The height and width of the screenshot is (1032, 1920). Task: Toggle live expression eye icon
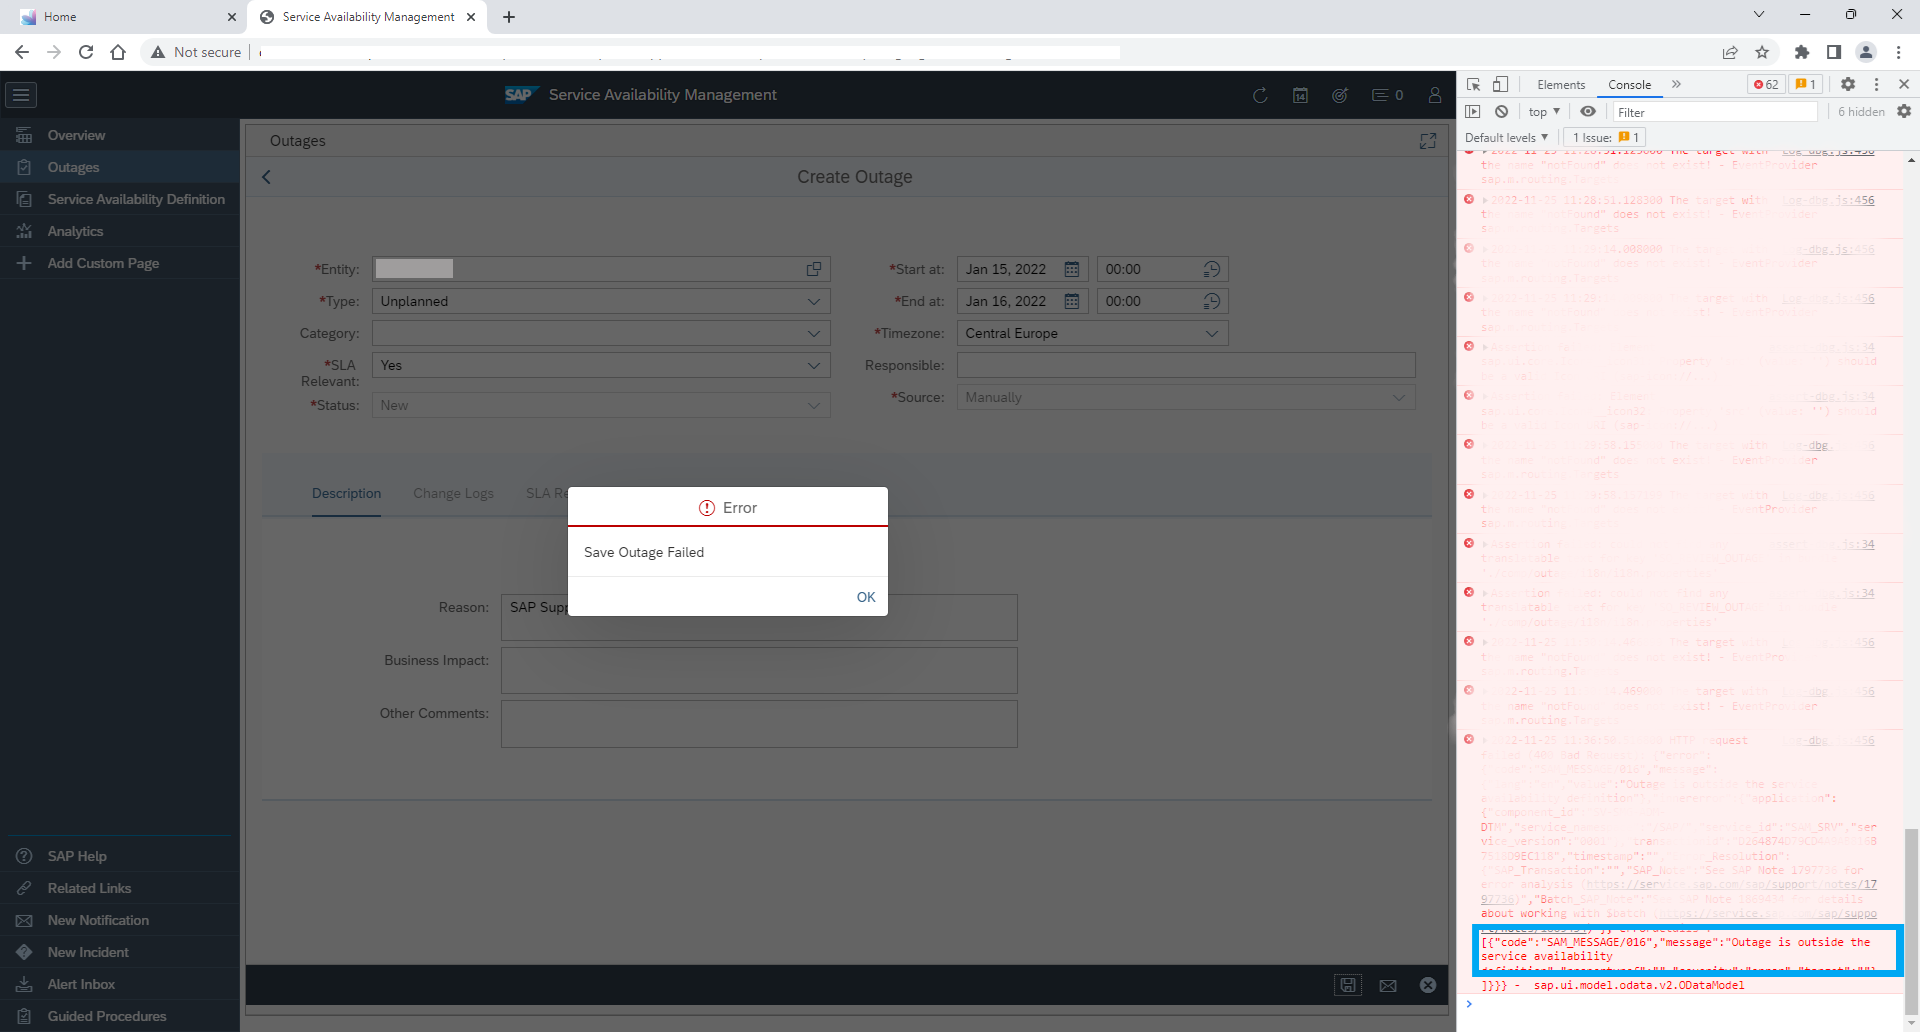pos(1588,112)
